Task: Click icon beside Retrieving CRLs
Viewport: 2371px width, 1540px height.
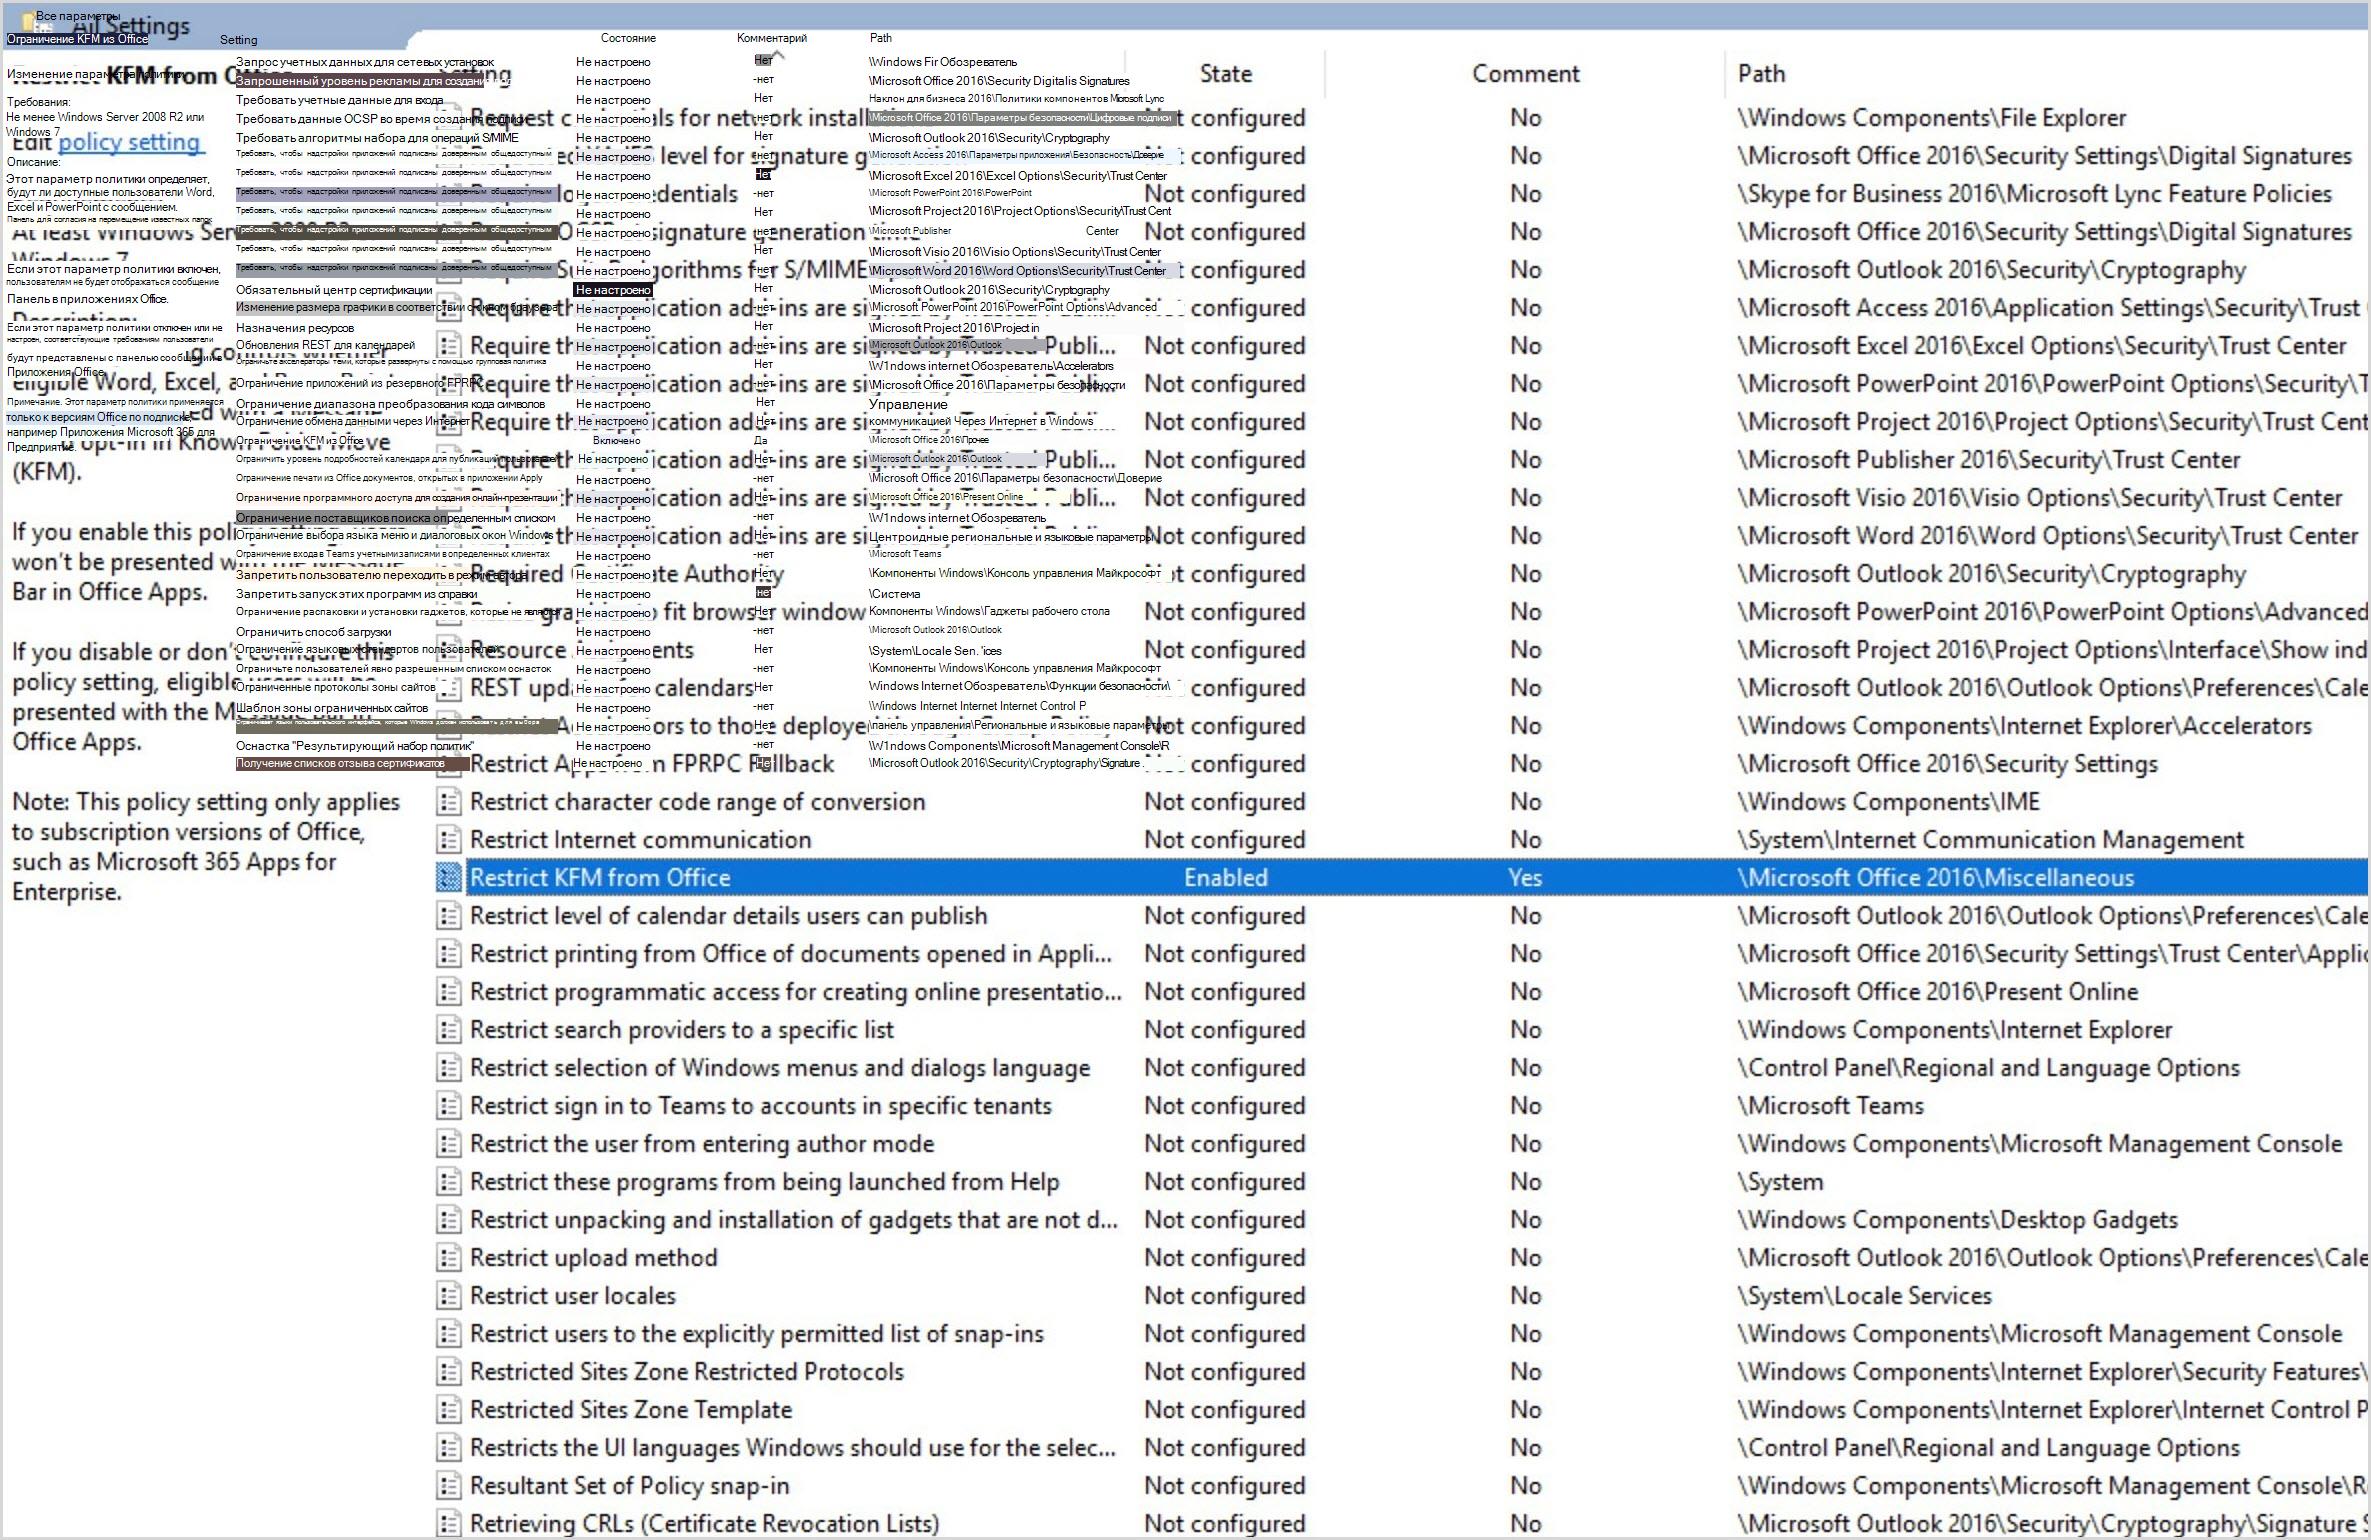Action: point(449,1524)
